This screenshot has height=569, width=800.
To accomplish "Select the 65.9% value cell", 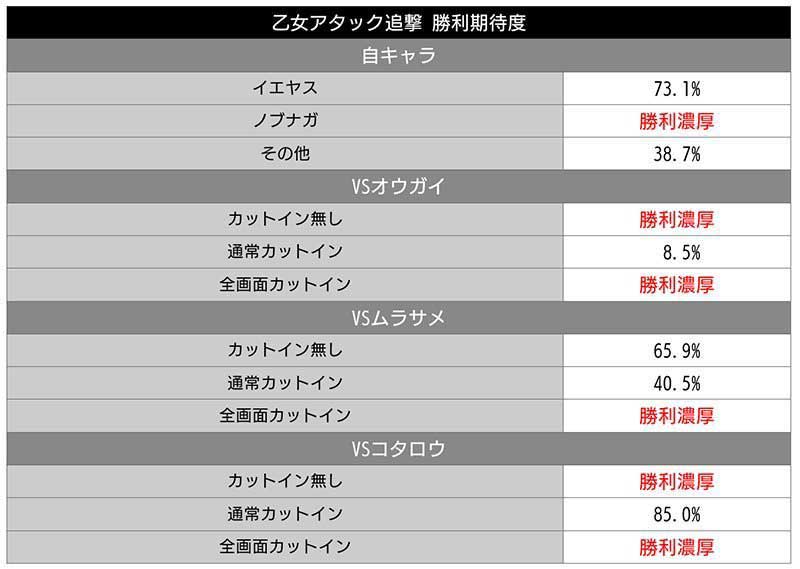I will [x=676, y=350].
